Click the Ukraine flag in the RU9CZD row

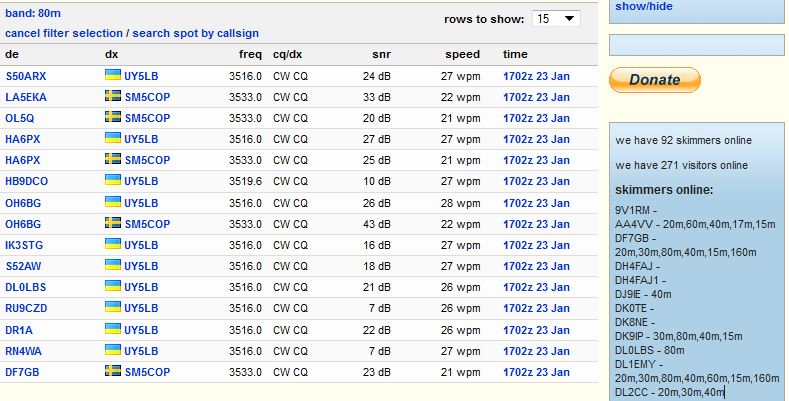pos(113,308)
